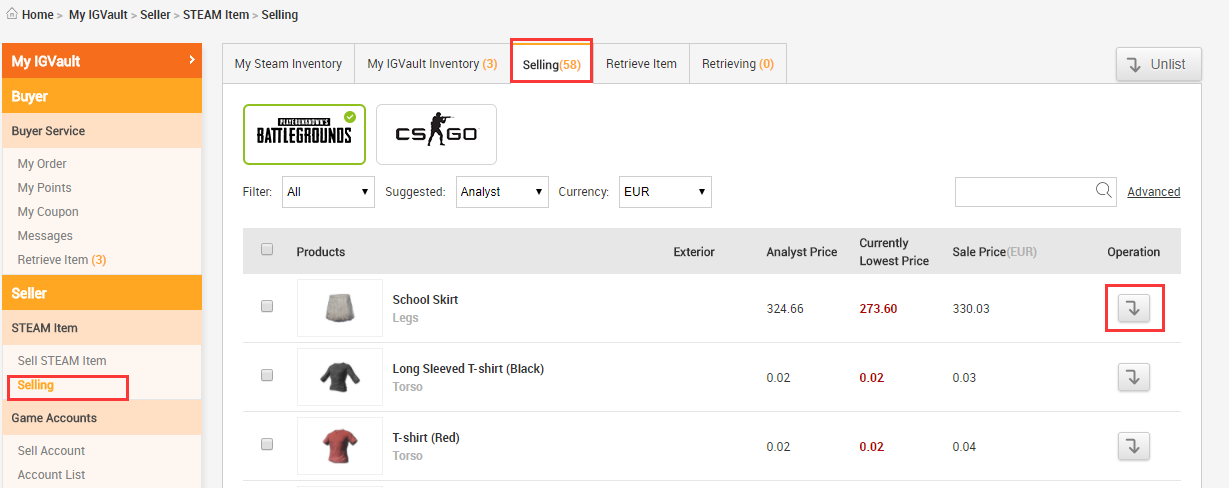Switch to My Steam Inventory tab
1229x488 pixels.
pos(288,63)
